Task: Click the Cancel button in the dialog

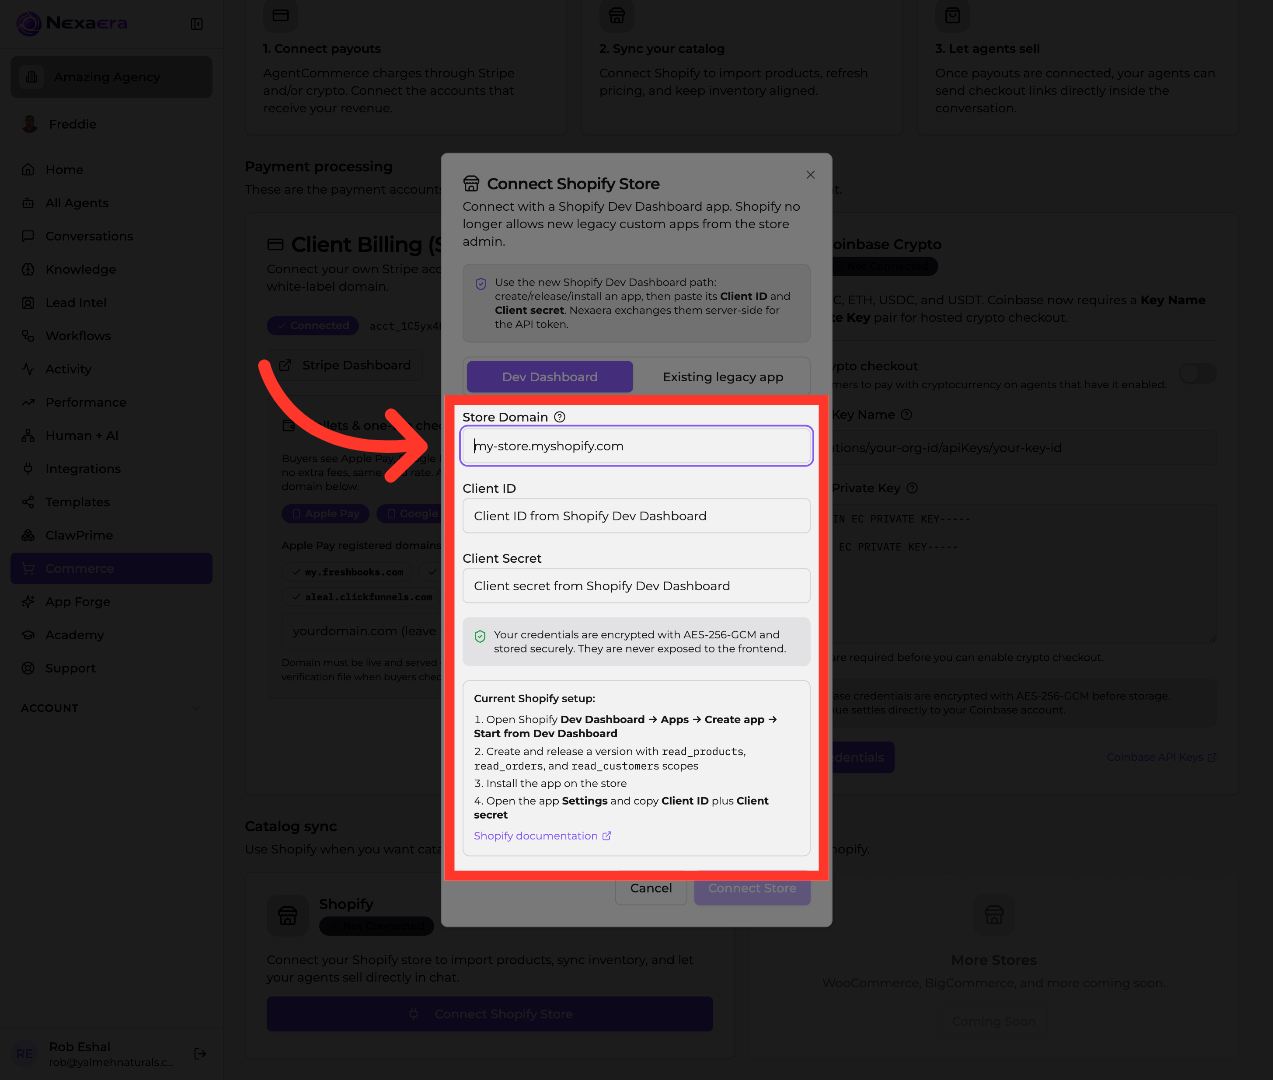Action: click(651, 888)
